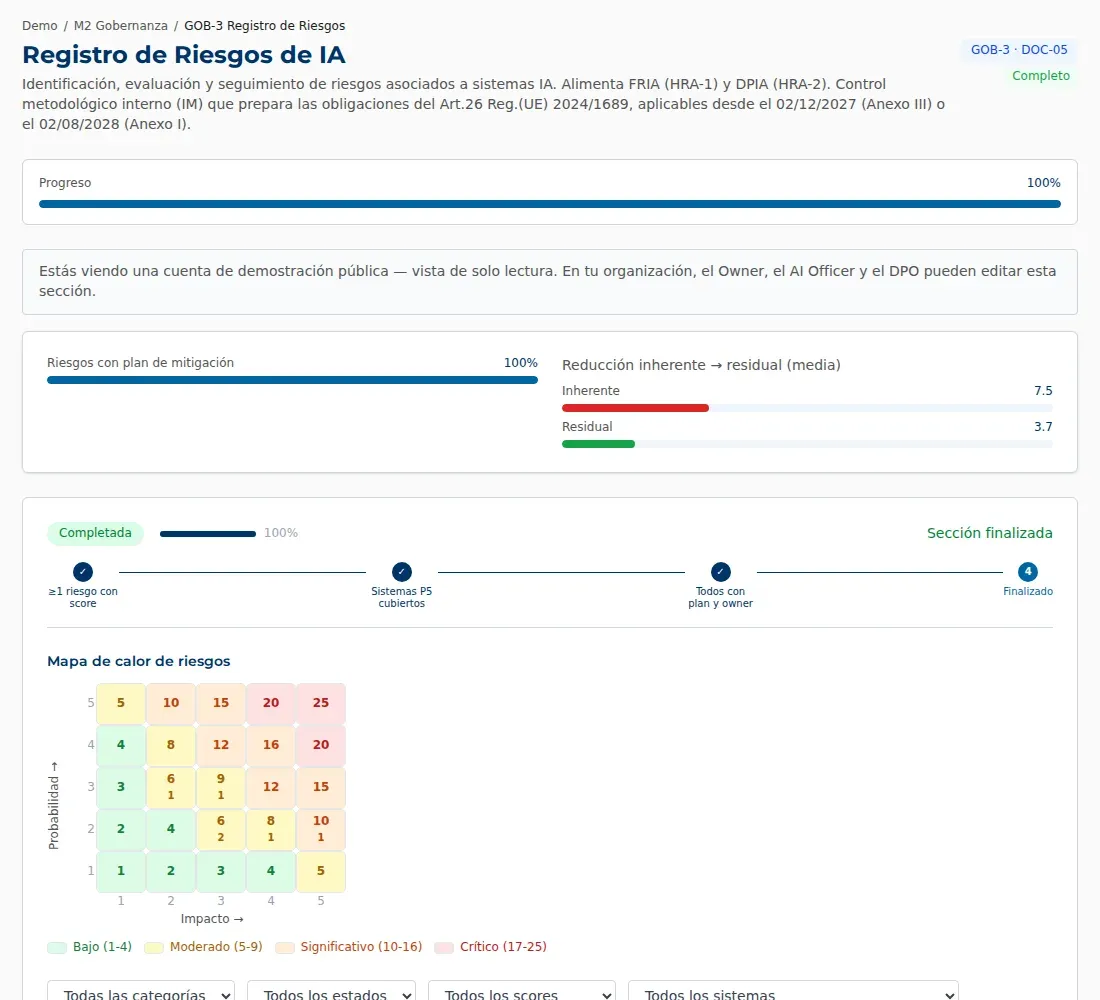
Task: Open the Todas las categorías dropdown
Action: point(141,992)
